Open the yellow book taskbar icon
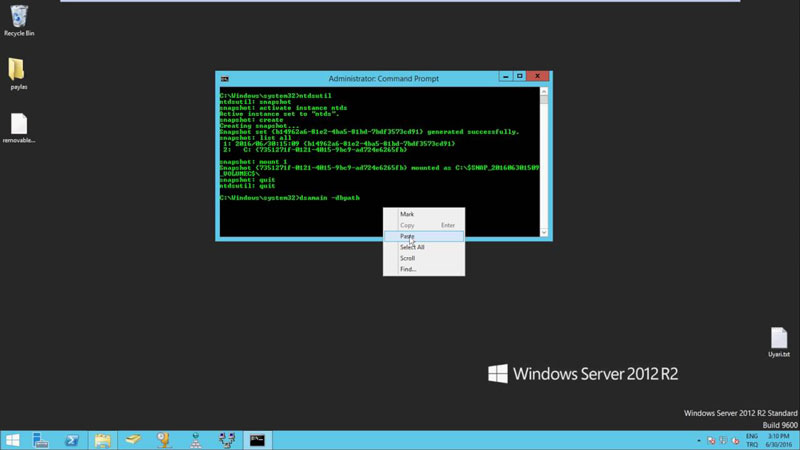The width and height of the screenshot is (800, 450). pos(133,440)
